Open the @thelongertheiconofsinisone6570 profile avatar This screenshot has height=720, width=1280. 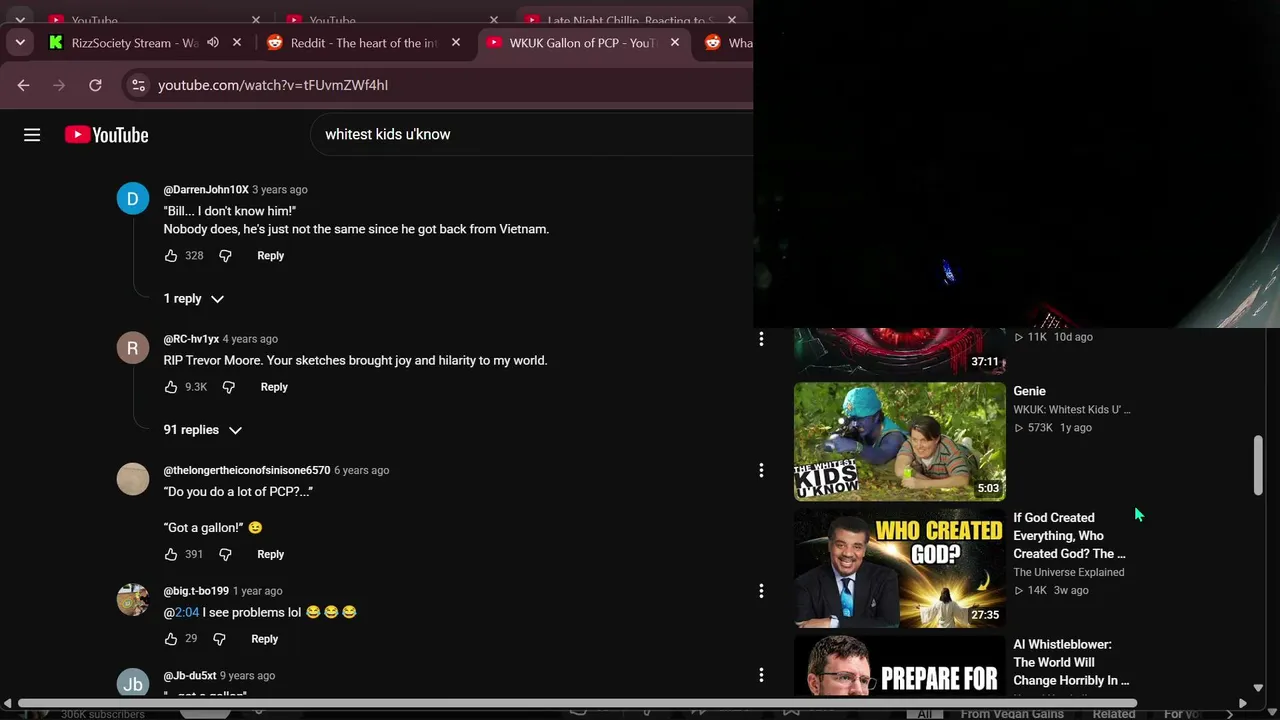(x=133, y=479)
